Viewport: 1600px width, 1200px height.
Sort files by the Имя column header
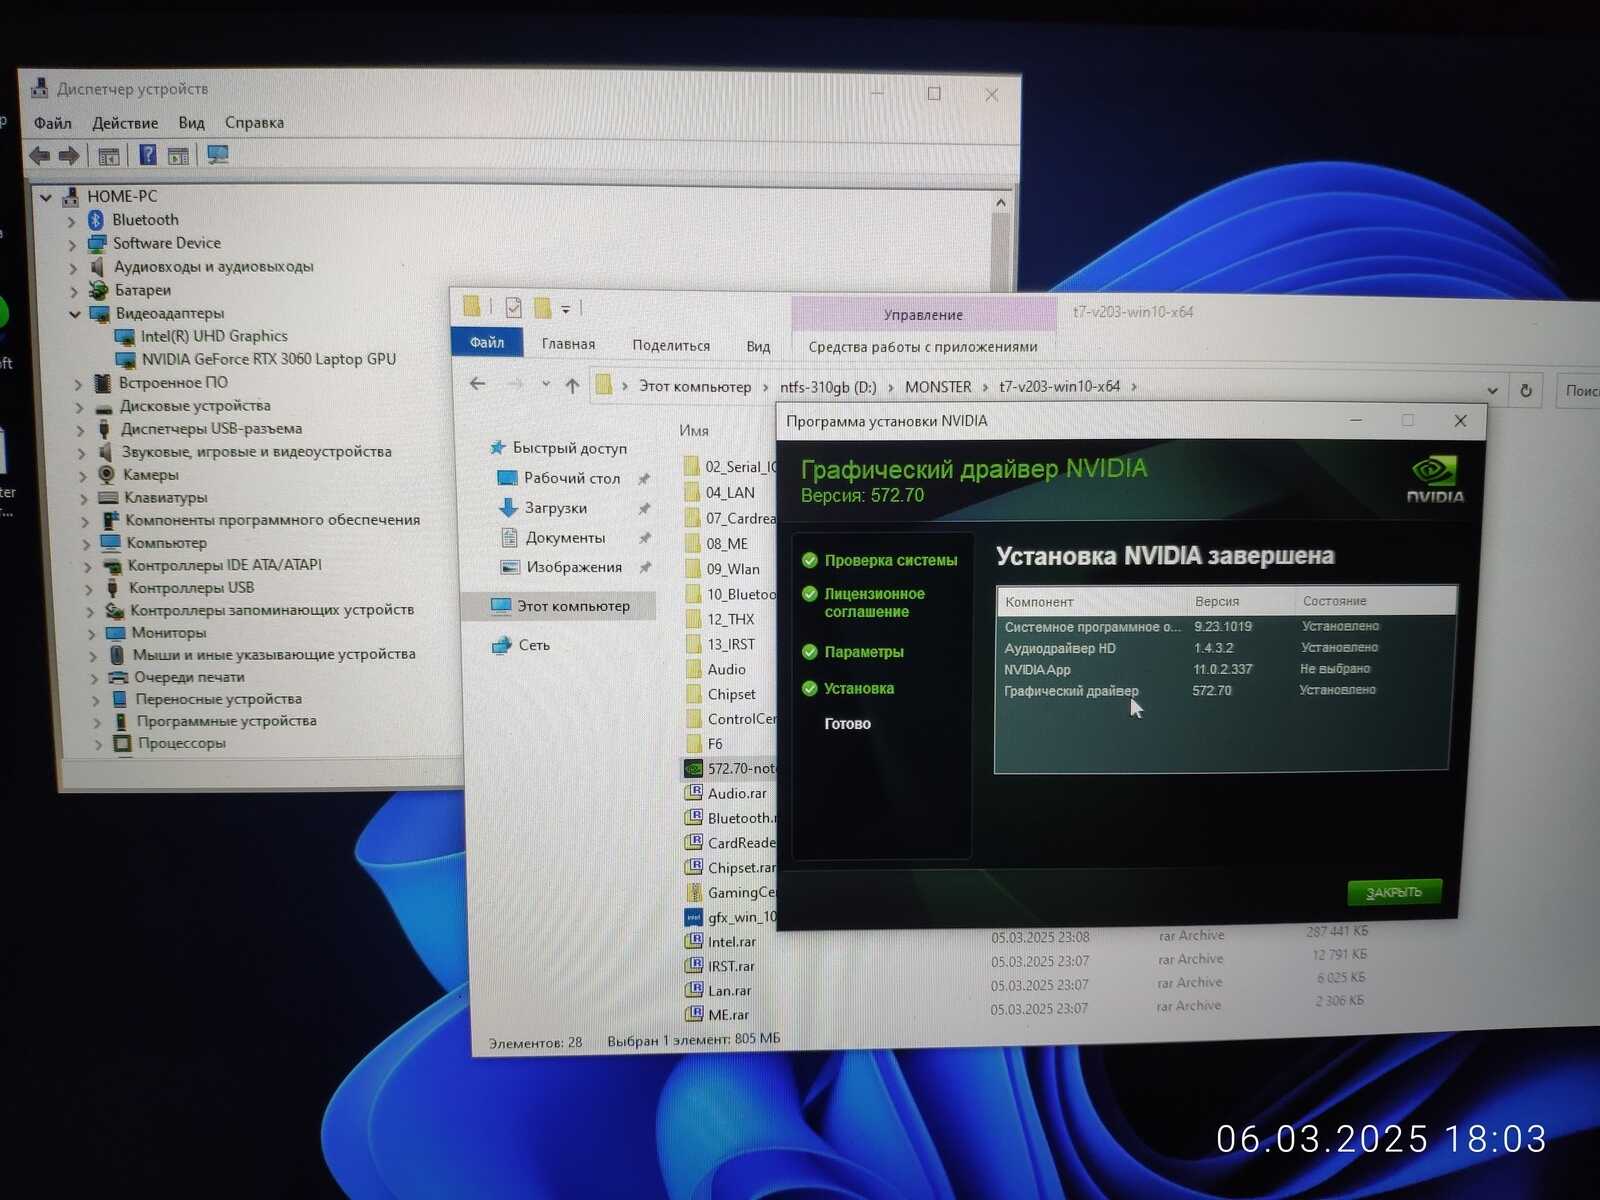click(x=694, y=430)
